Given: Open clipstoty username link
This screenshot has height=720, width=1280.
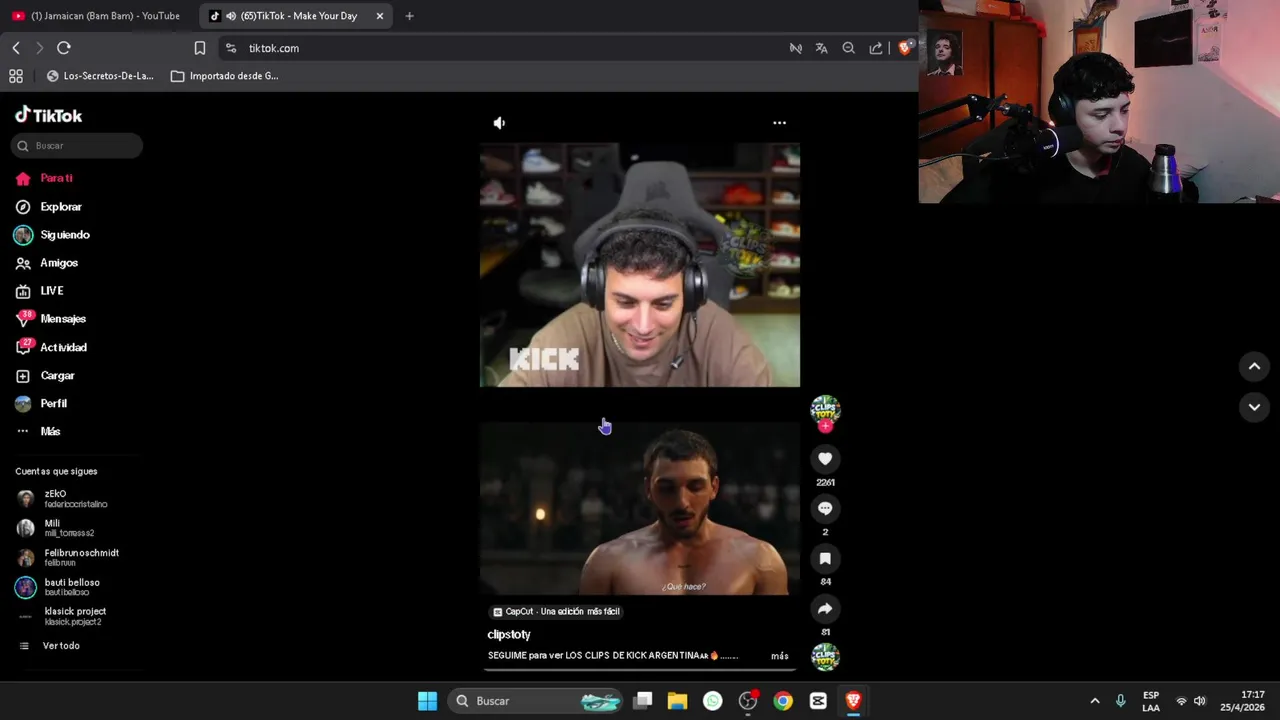Looking at the screenshot, I should [x=509, y=635].
